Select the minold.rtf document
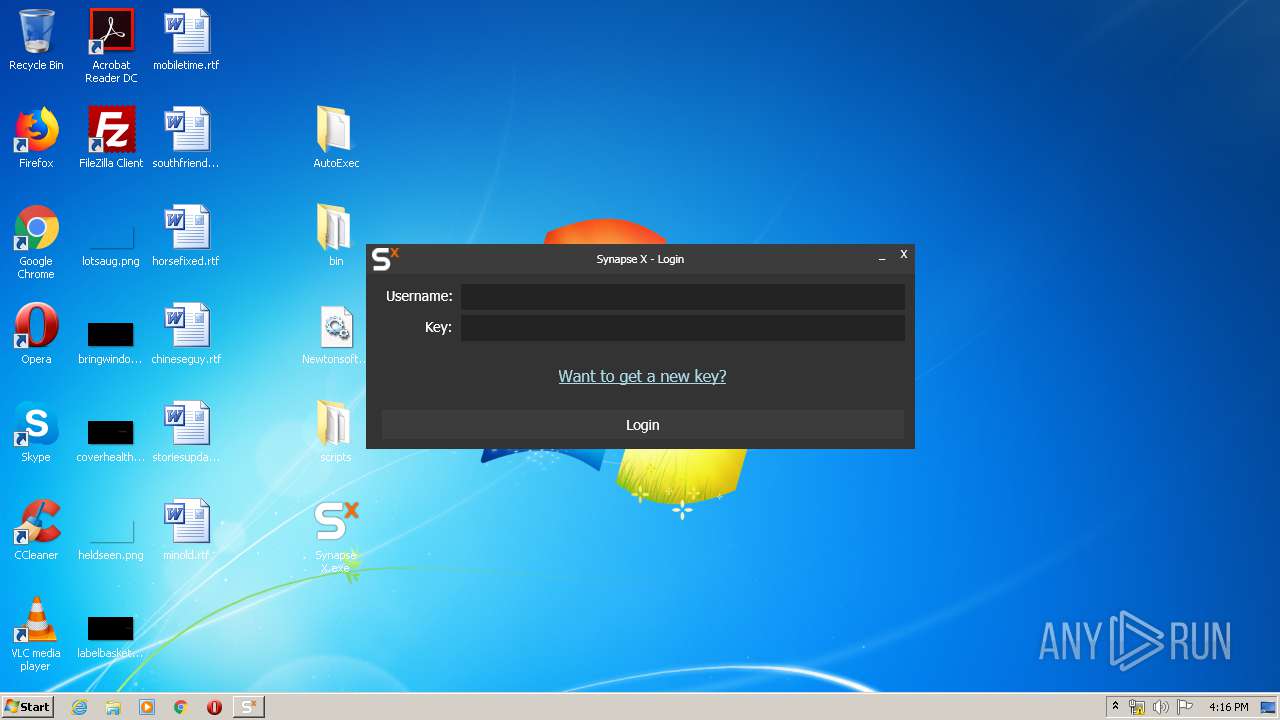 pyautogui.click(x=186, y=530)
